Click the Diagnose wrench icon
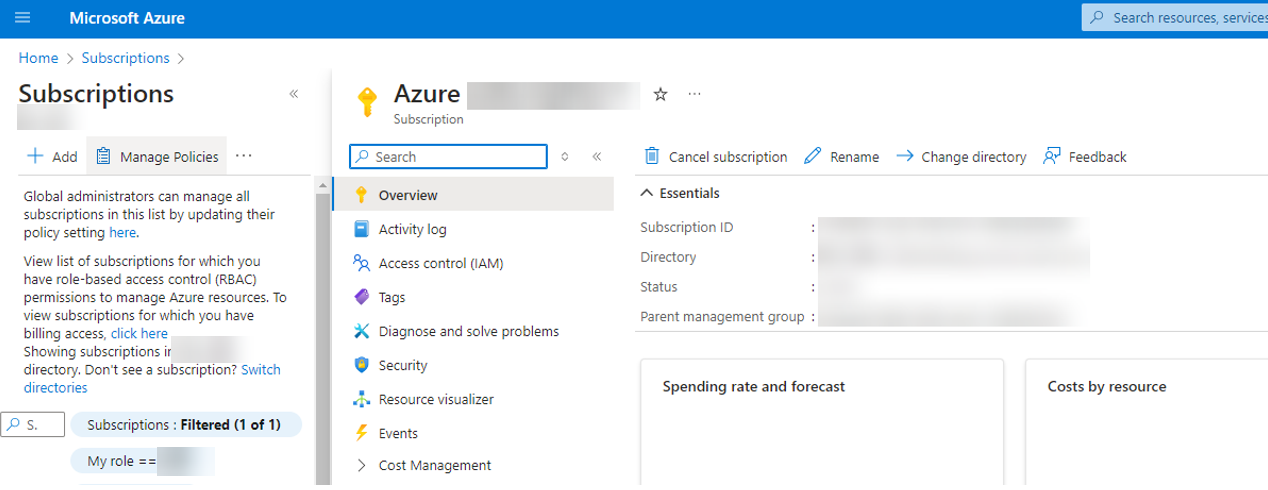Screen dimensions: 1268x490 pos(362,331)
